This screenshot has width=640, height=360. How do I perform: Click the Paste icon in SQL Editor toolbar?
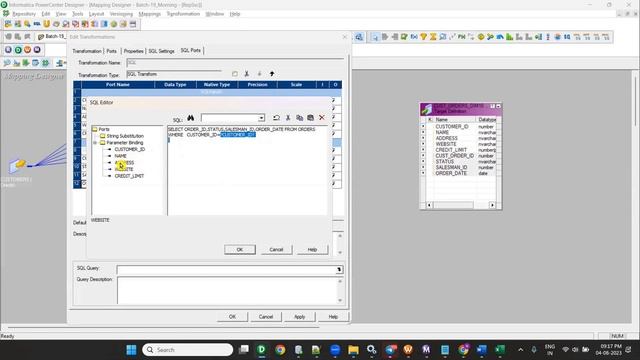[310, 118]
